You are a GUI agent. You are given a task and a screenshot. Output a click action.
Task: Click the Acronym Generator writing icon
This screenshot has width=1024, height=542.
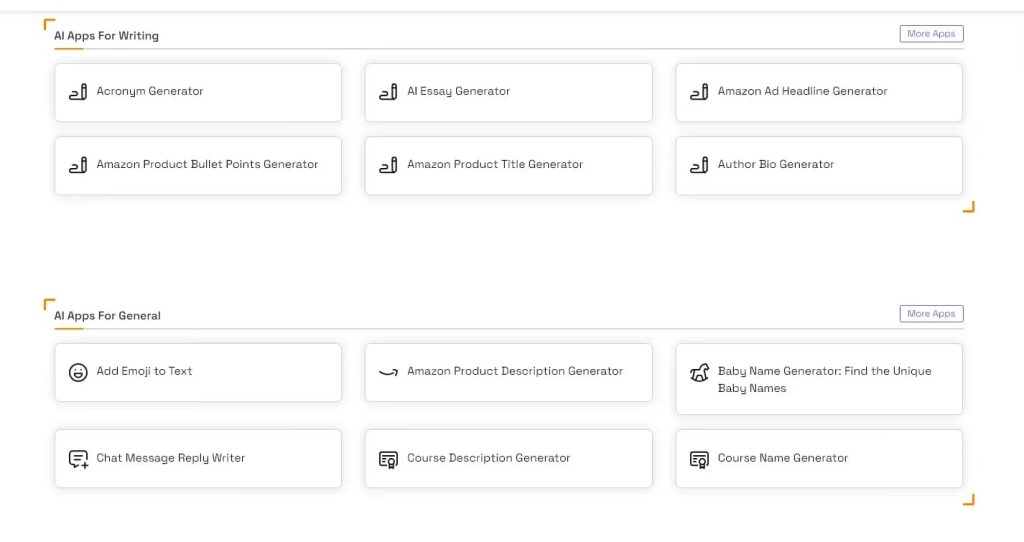[x=78, y=92]
